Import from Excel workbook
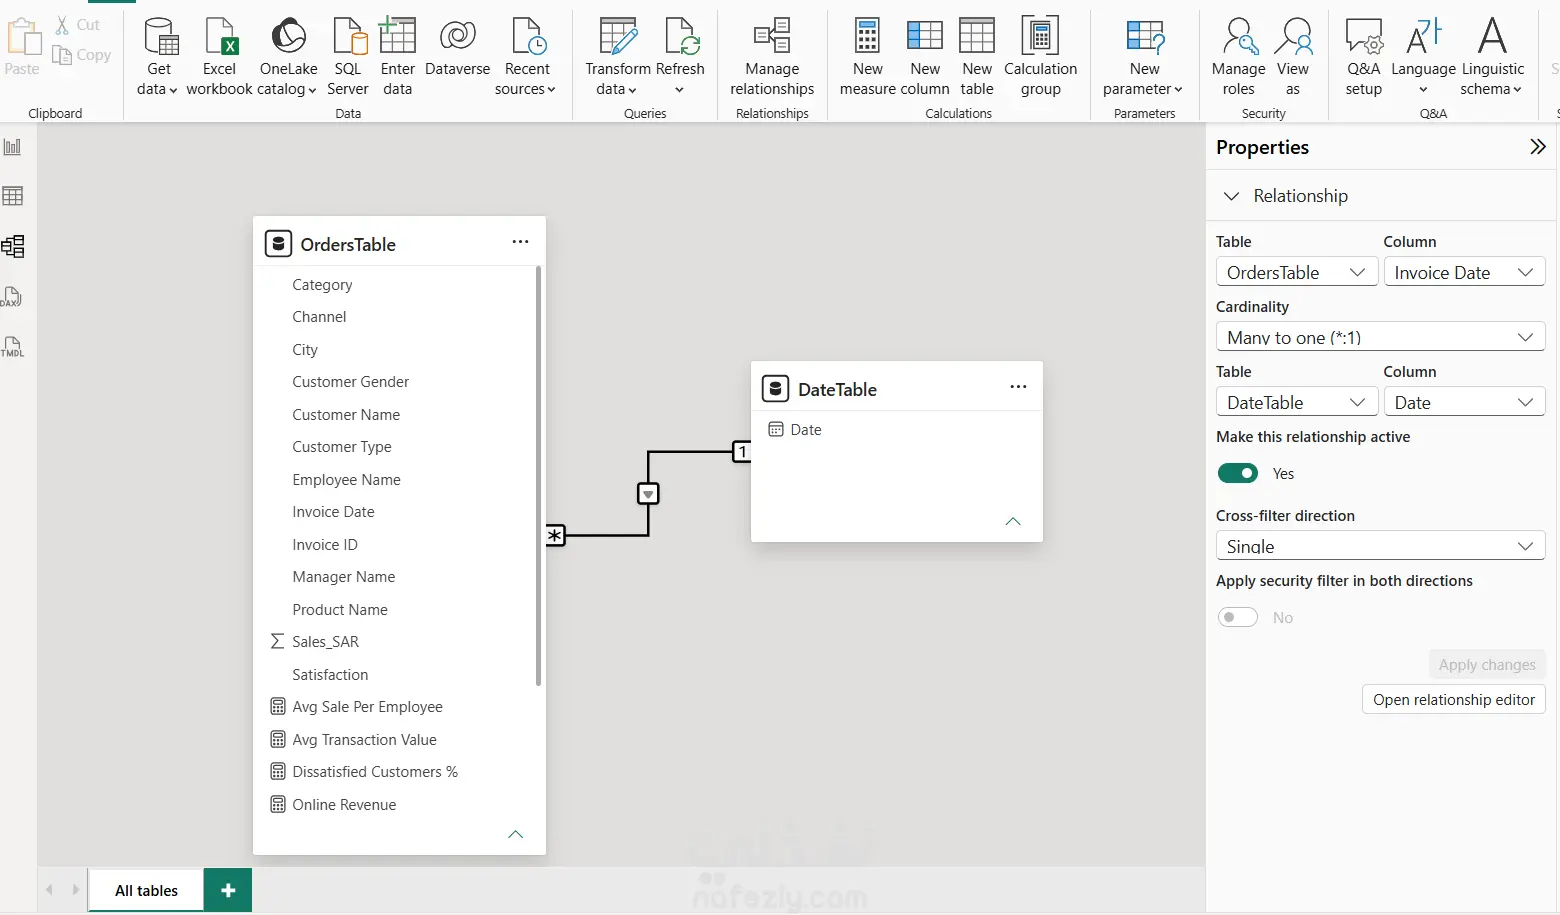 219,57
